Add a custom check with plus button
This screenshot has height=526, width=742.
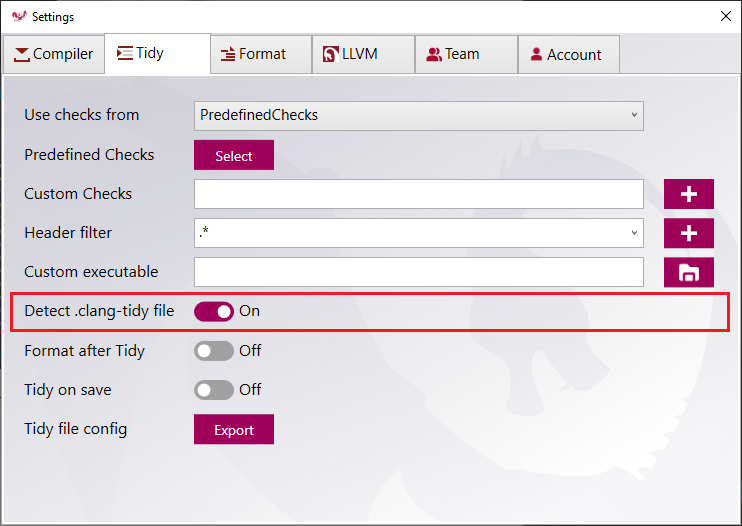[x=689, y=194]
